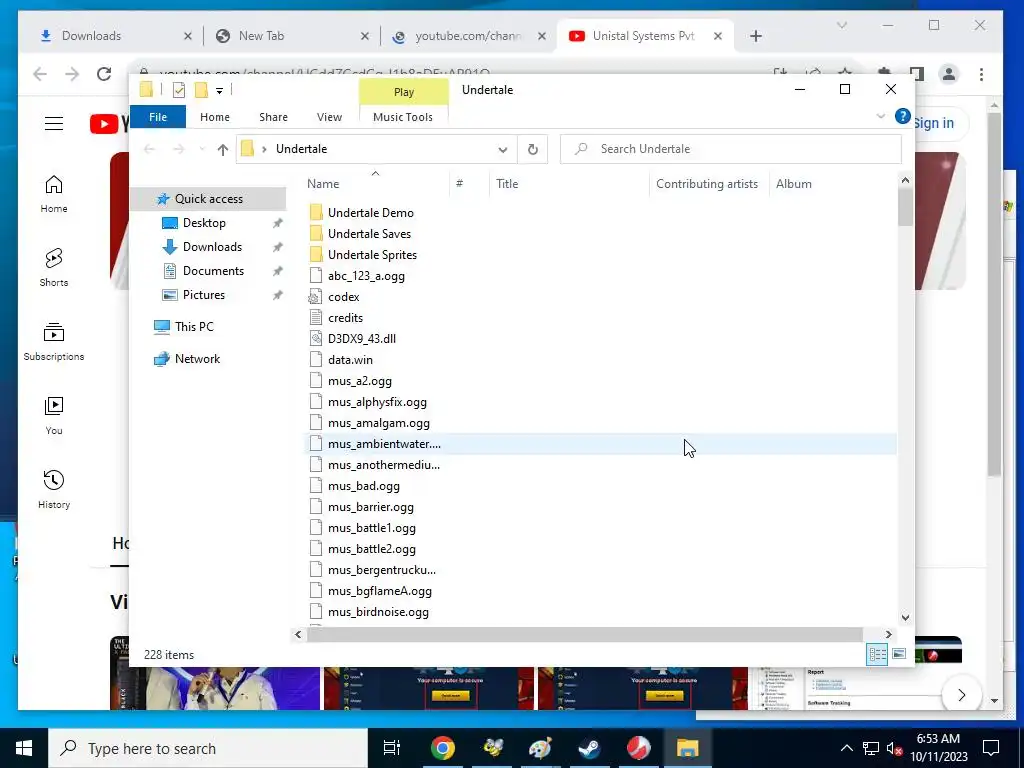Open the Customize Quick Access Toolbar dropdown

(219, 91)
